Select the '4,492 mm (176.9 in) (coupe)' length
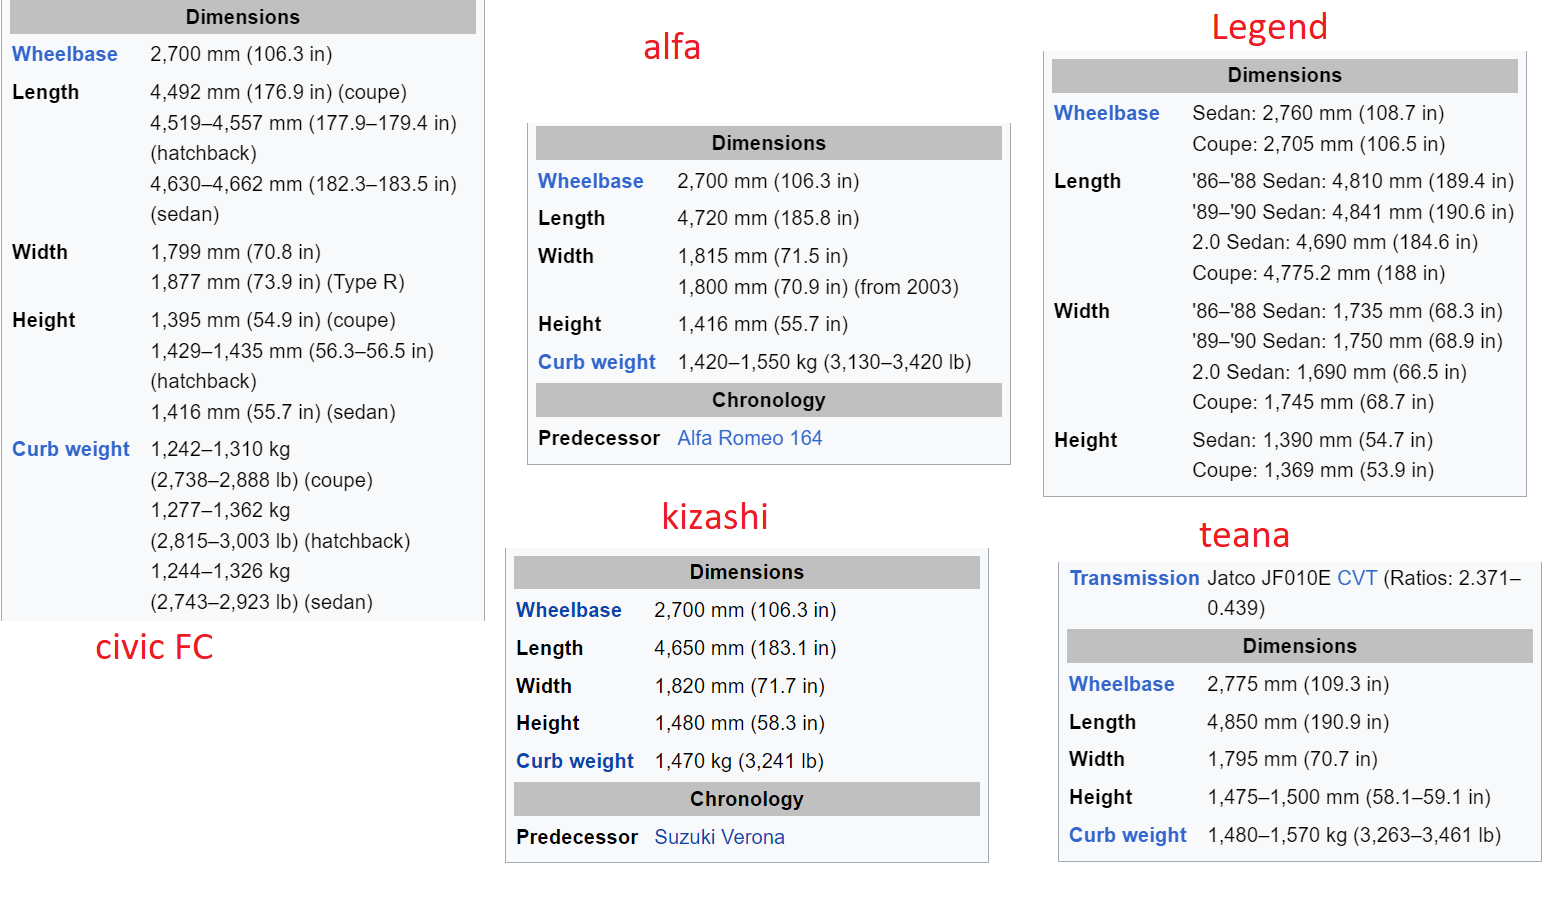Screen dimensions: 1558x916 (x=279, y=92)
